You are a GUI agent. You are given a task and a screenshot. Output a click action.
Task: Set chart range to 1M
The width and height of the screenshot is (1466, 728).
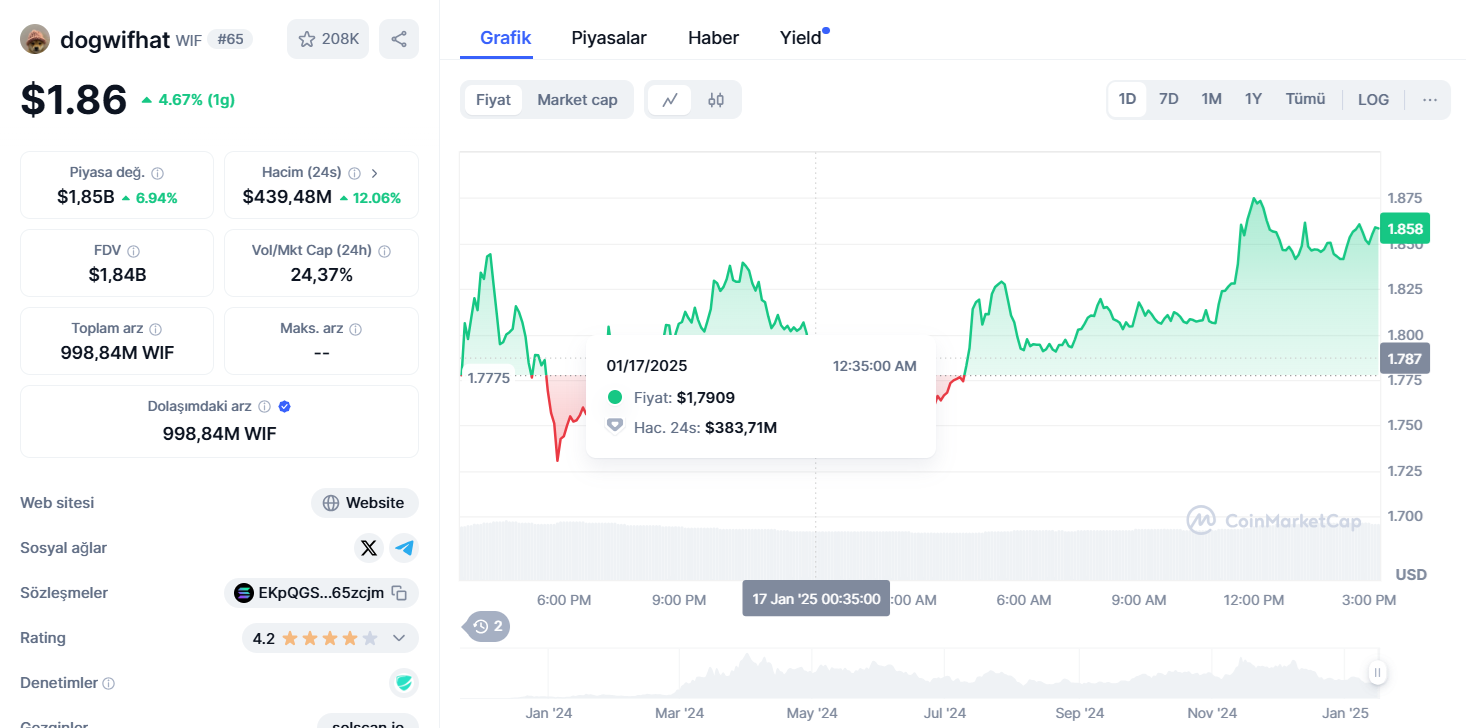(x=1212, y=99)
